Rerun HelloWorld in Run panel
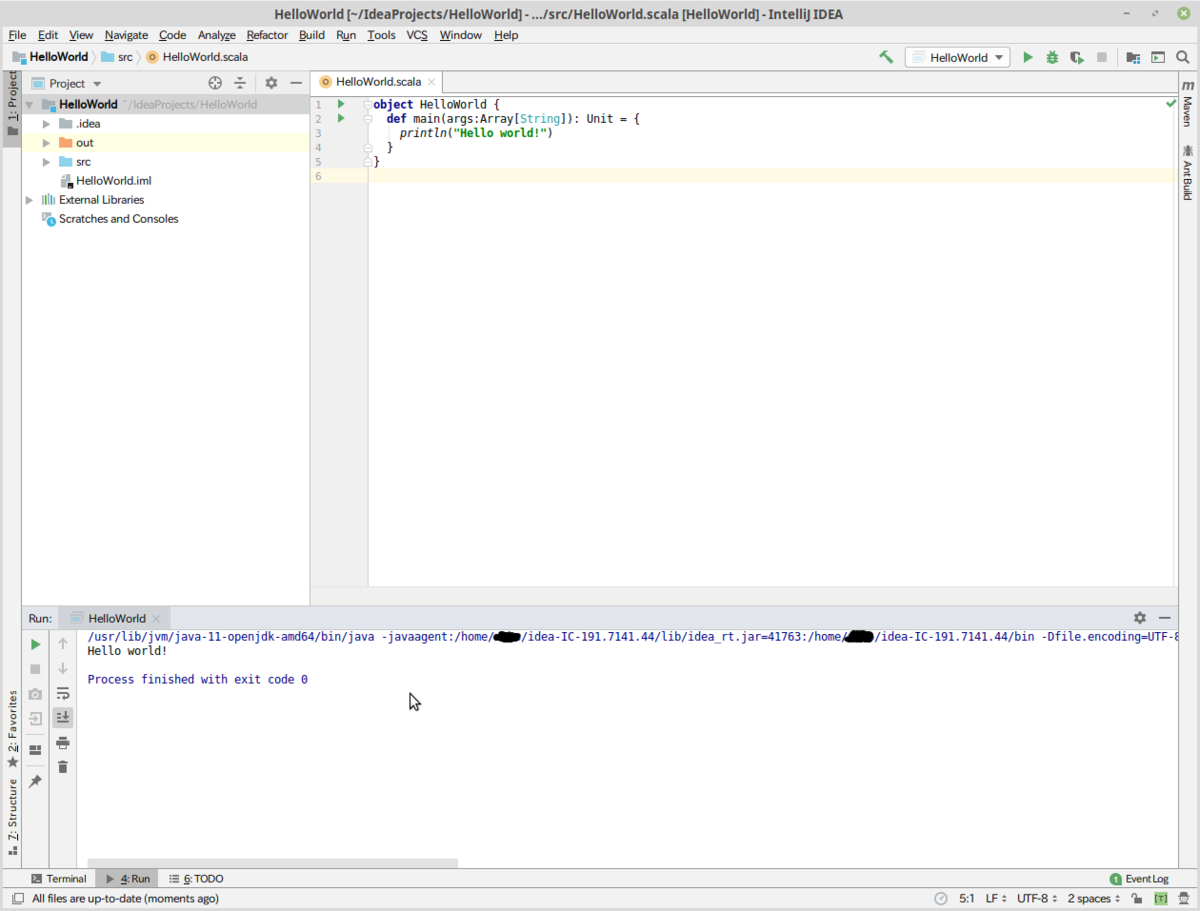 (35, 644)
